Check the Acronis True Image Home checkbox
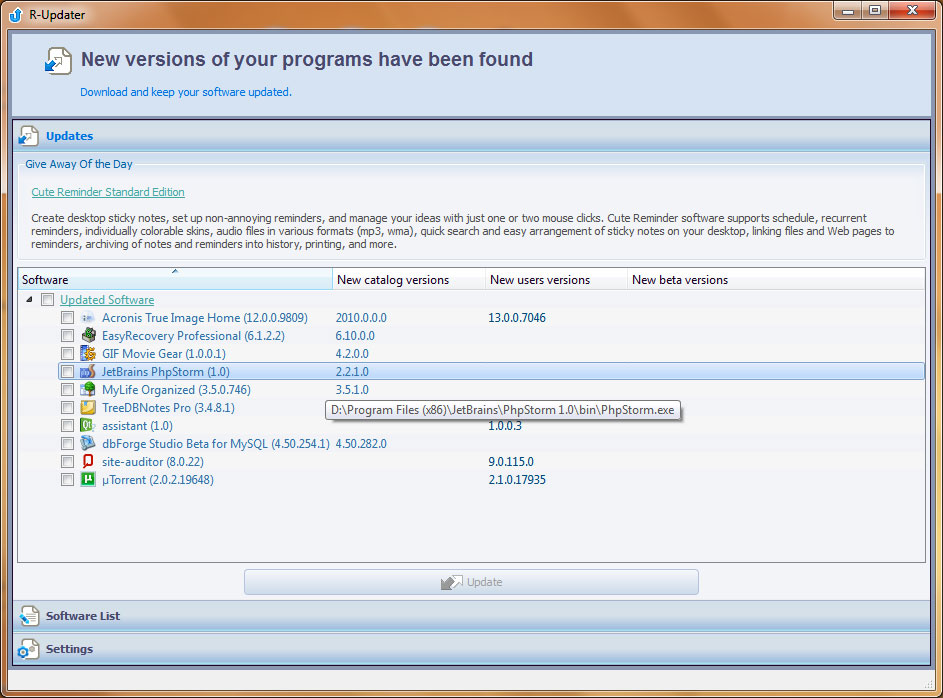This screenshot has height=698, width=943. (x=67, y=317)
